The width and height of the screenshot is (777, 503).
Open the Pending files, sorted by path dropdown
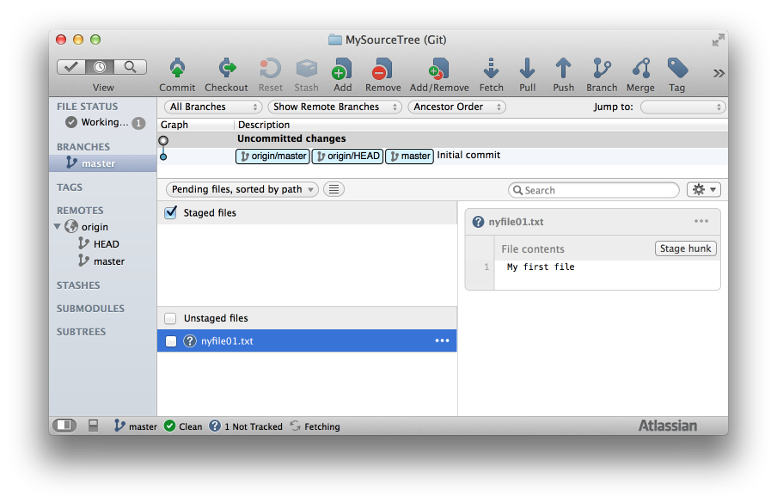click(x=242, y=189)
